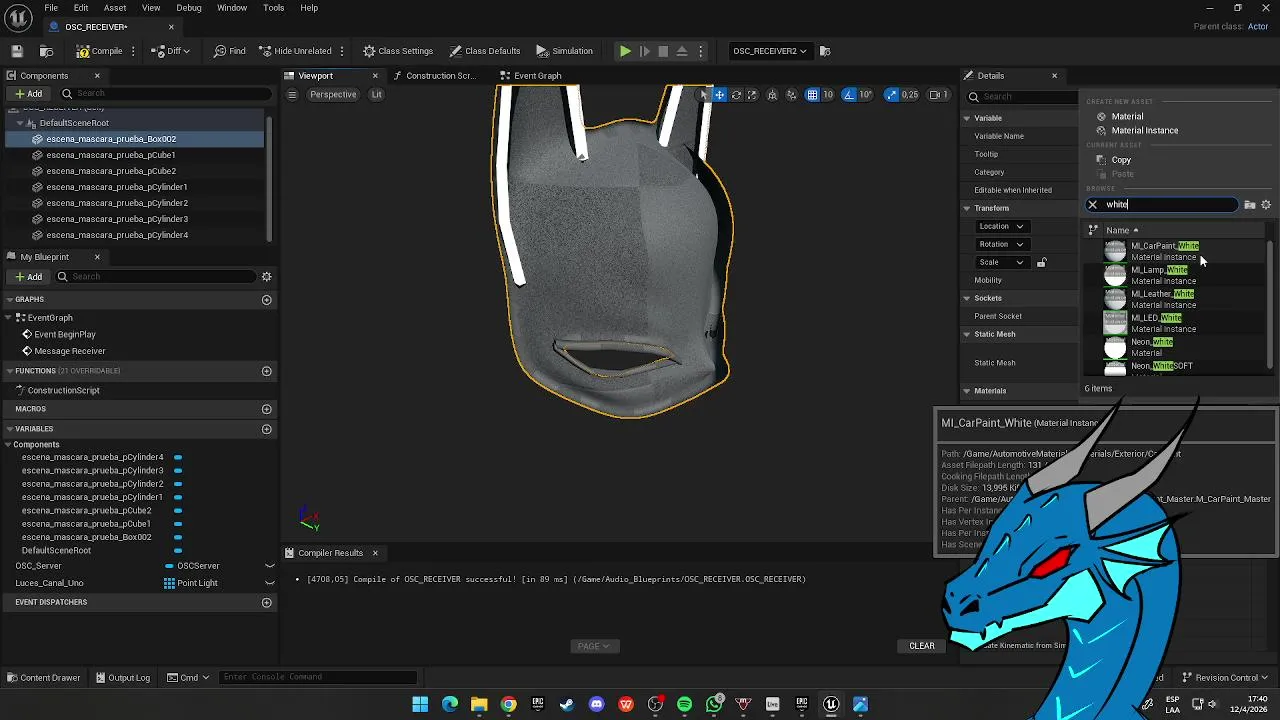Open the OSC_RECEIVER2 debug object dropdown
1280x720 pixels.
tap(769, 51)
